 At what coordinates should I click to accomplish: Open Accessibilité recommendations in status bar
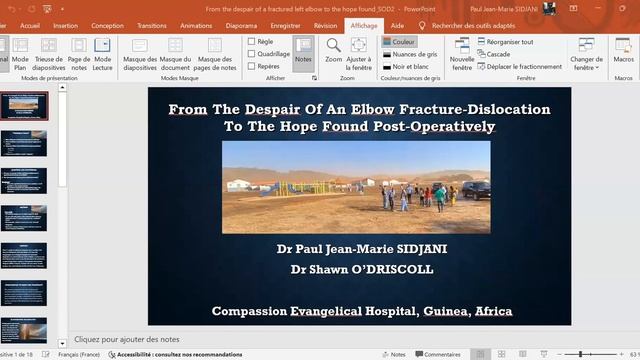pos(176,355)
